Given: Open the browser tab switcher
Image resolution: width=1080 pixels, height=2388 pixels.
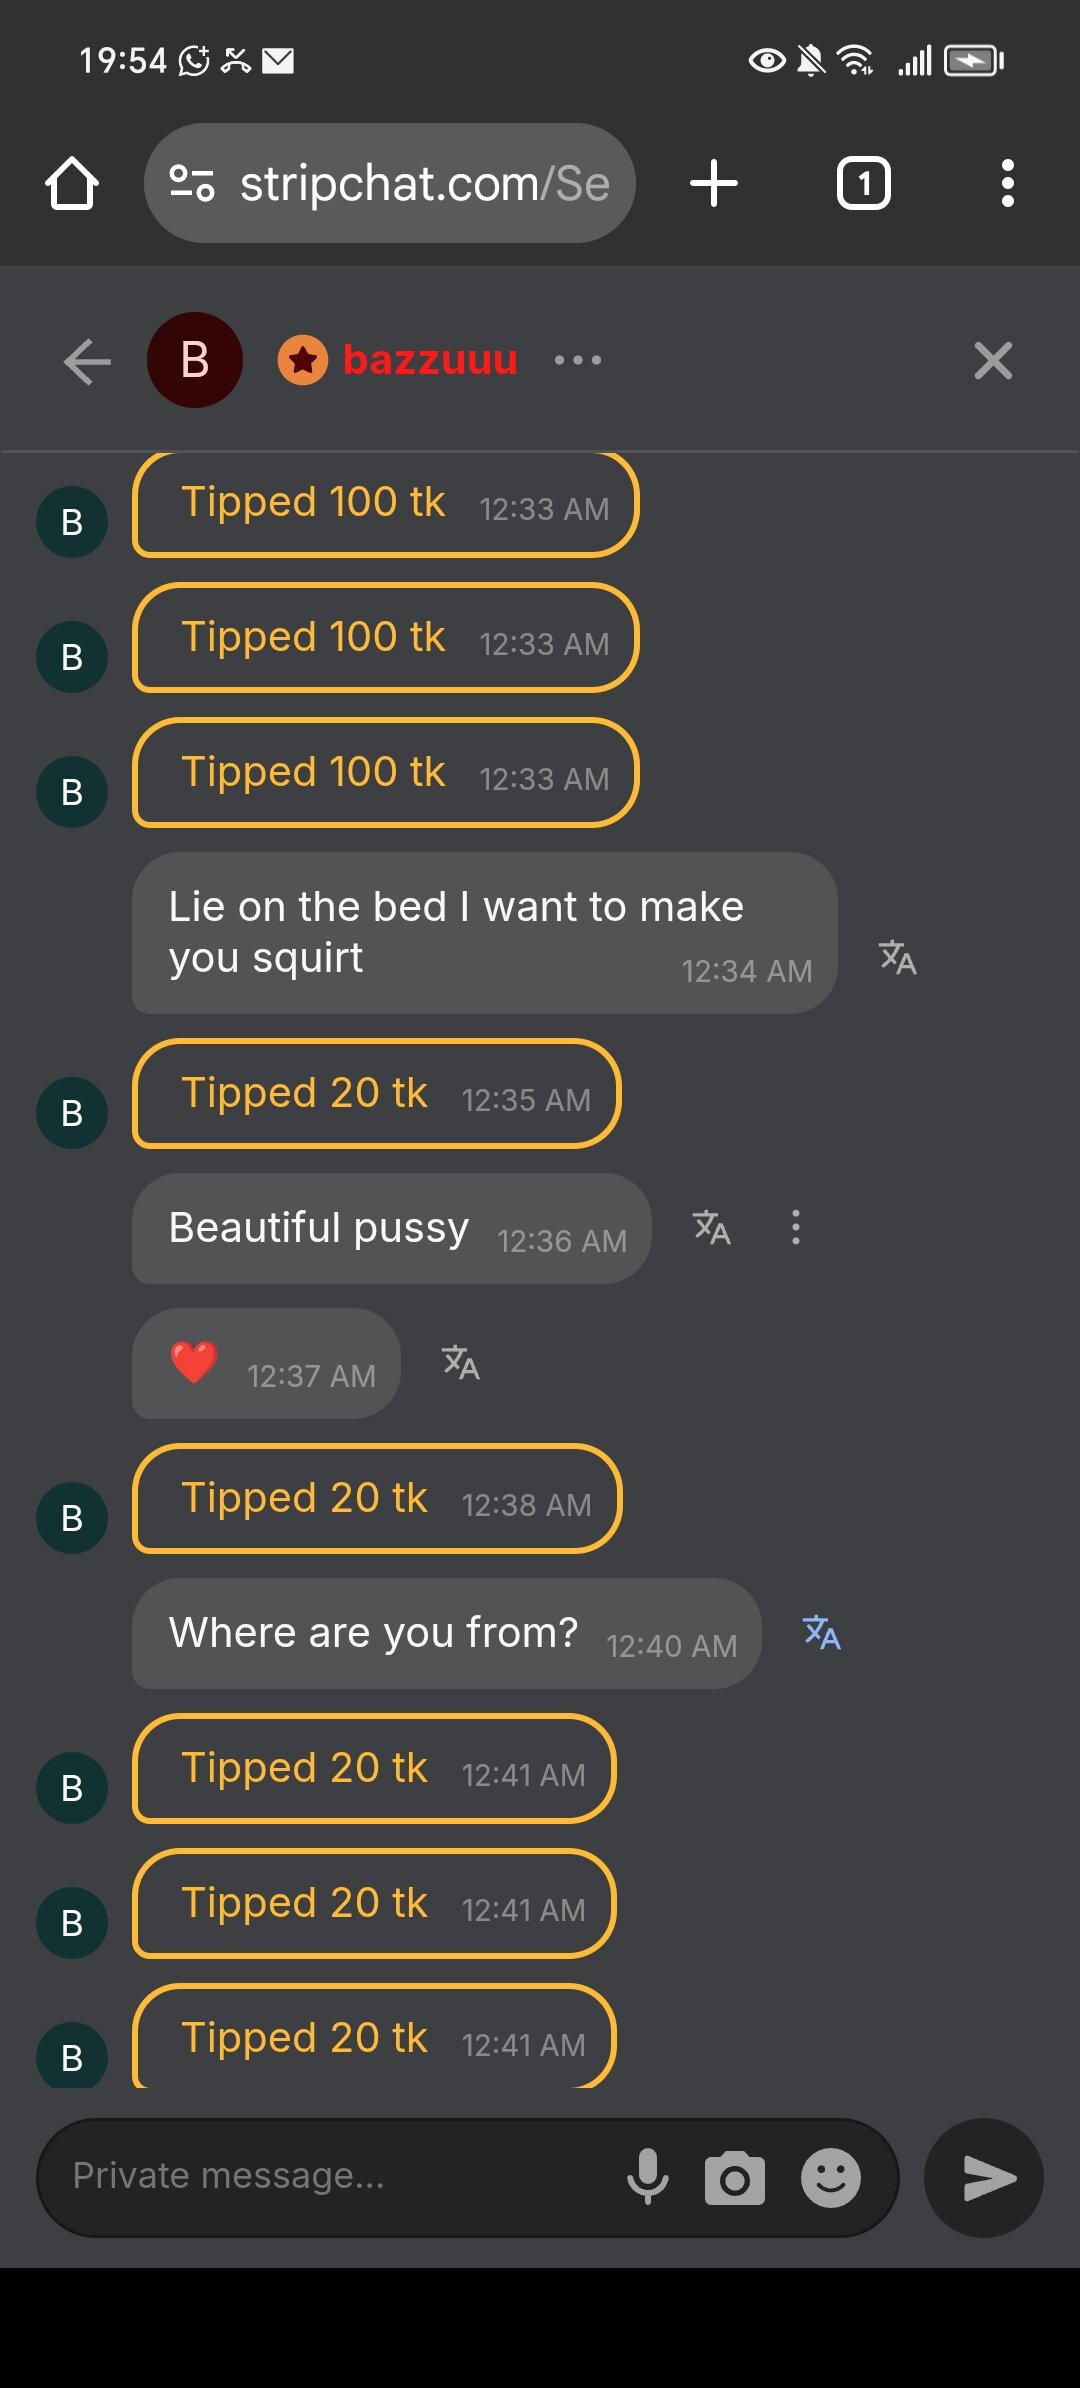Looking at the screenshot, I should point(863,184).
